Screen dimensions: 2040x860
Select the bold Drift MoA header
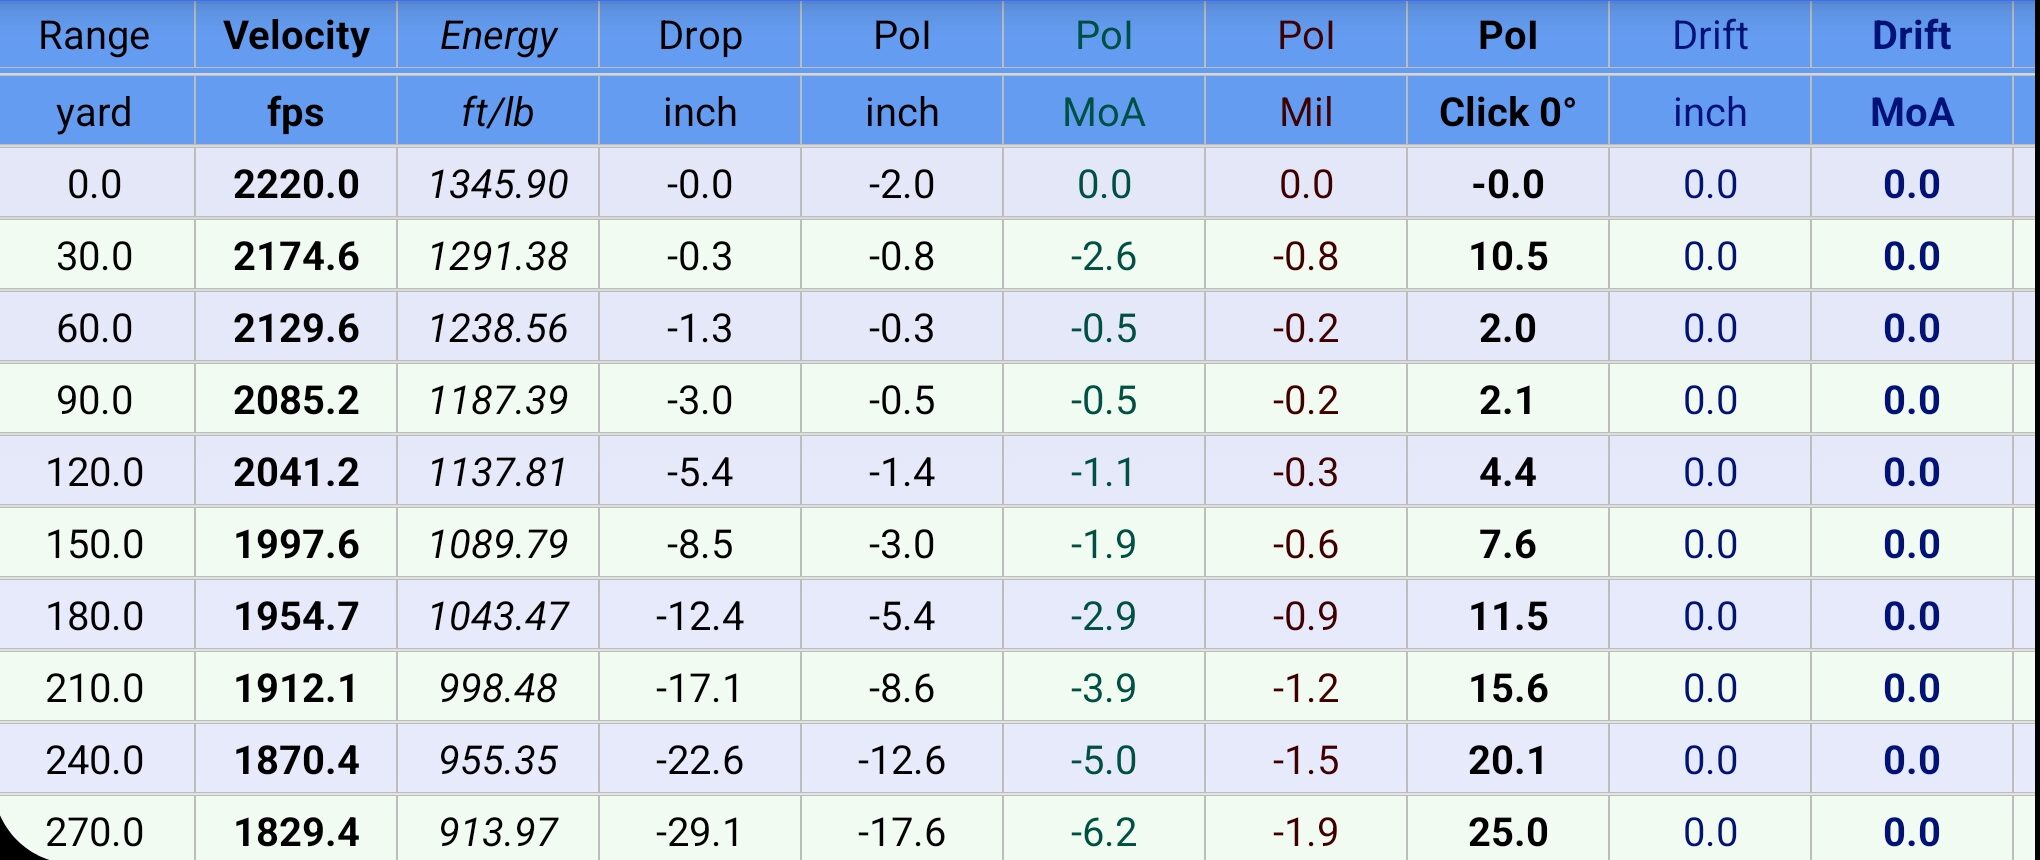coord(1912,36)
